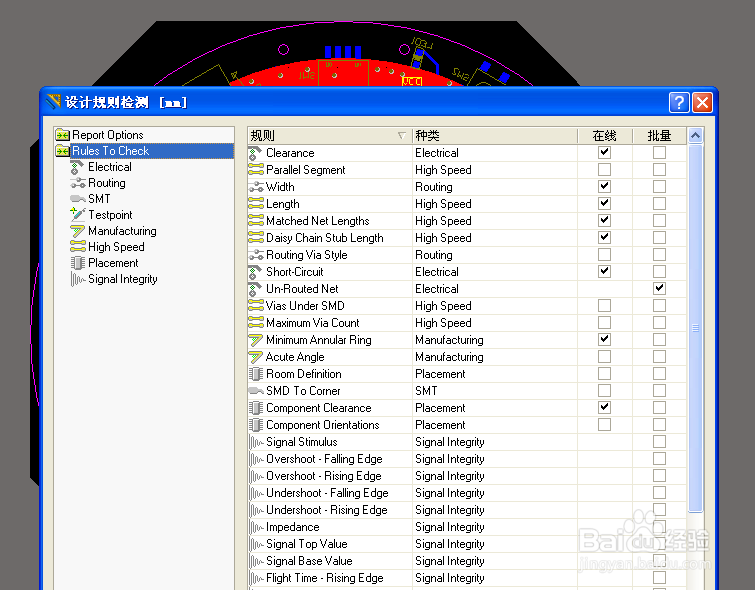This screenshot has width=755, height=590.
Task: Click the Routing Via Style rule icon
Action: pyautogui.click(x=256, y=255)
